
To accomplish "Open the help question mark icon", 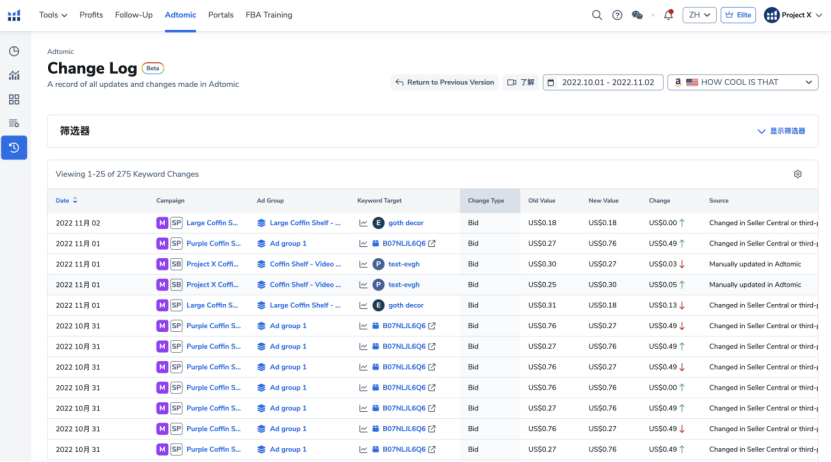I will pos(617,15).
